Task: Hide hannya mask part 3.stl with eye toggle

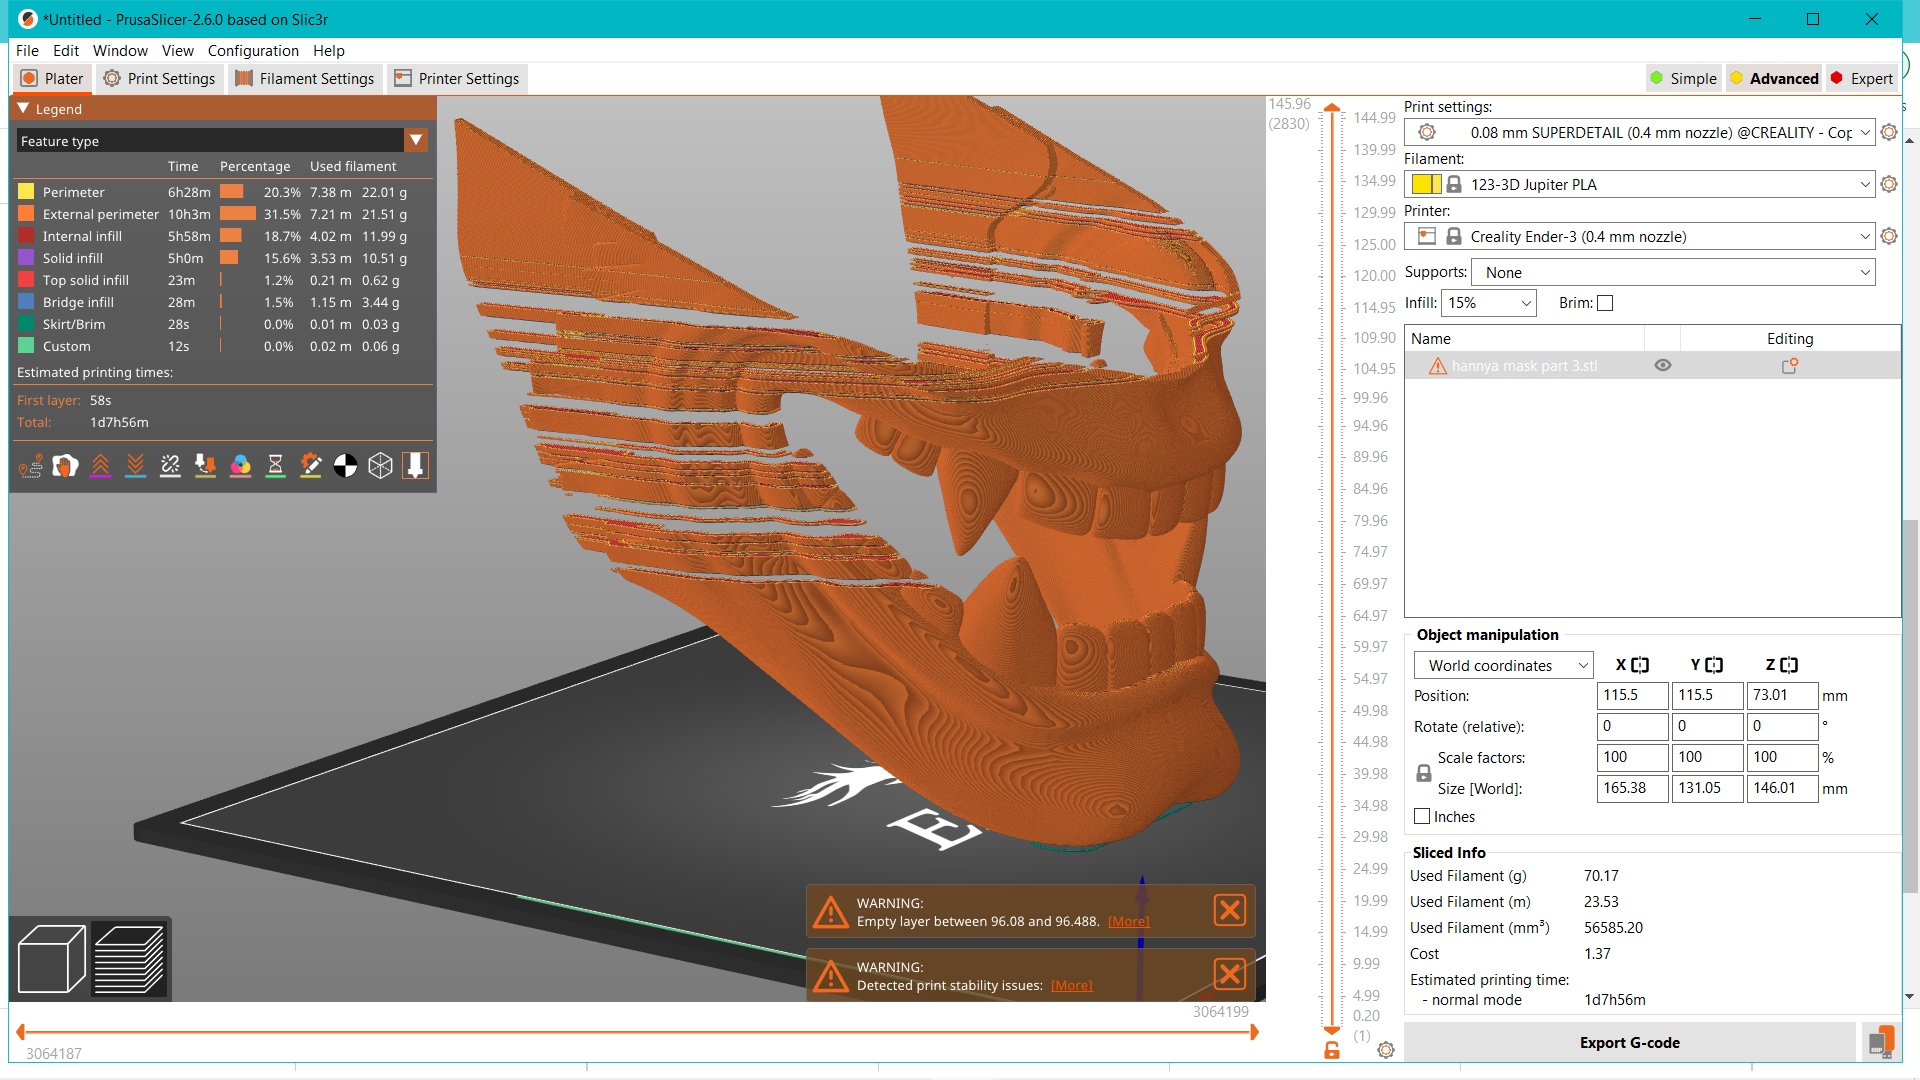Action: click(1663, 365)
